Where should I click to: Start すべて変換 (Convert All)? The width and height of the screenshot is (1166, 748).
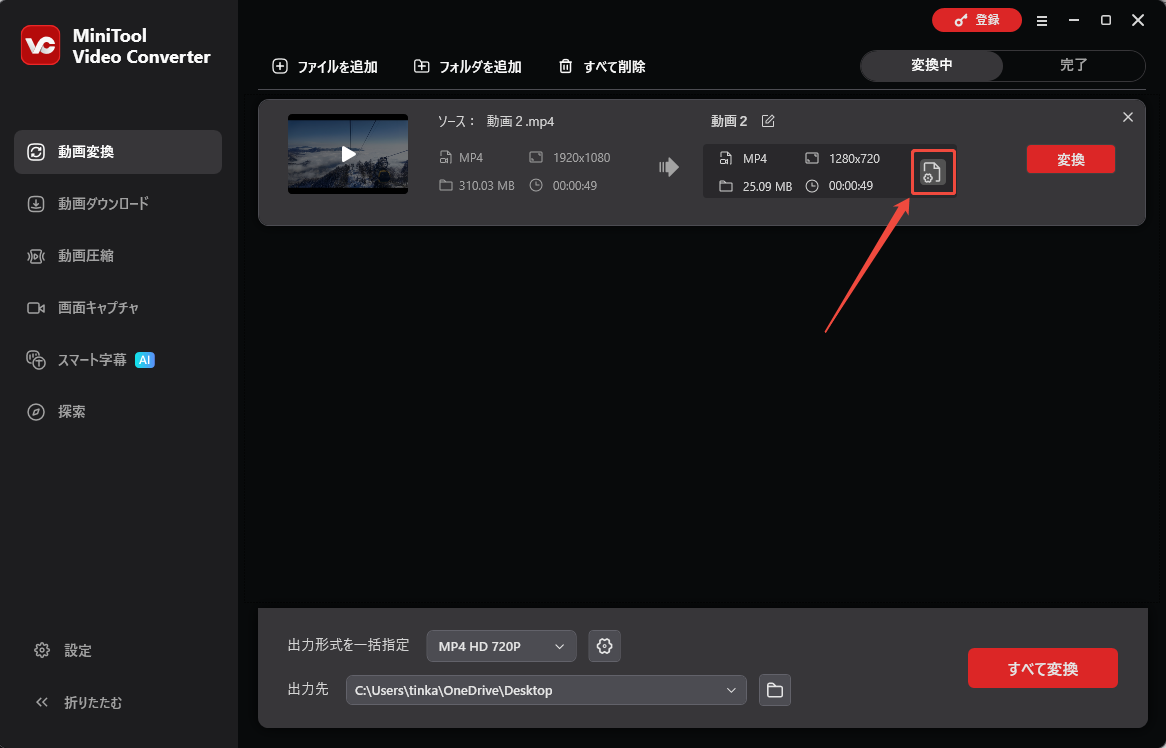(x=1042, y=668)
